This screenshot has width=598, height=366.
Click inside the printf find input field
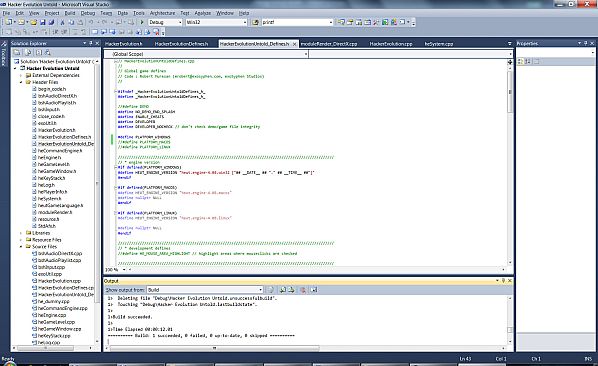[x=295, y=22]
